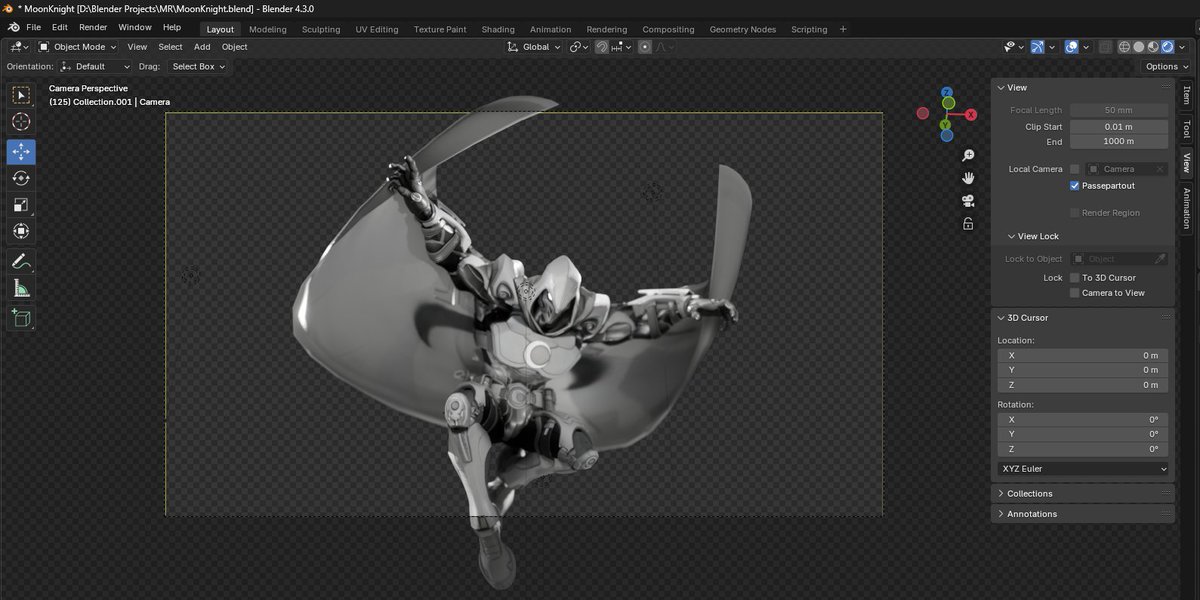Open the Tool sidebar tab

1187,129
